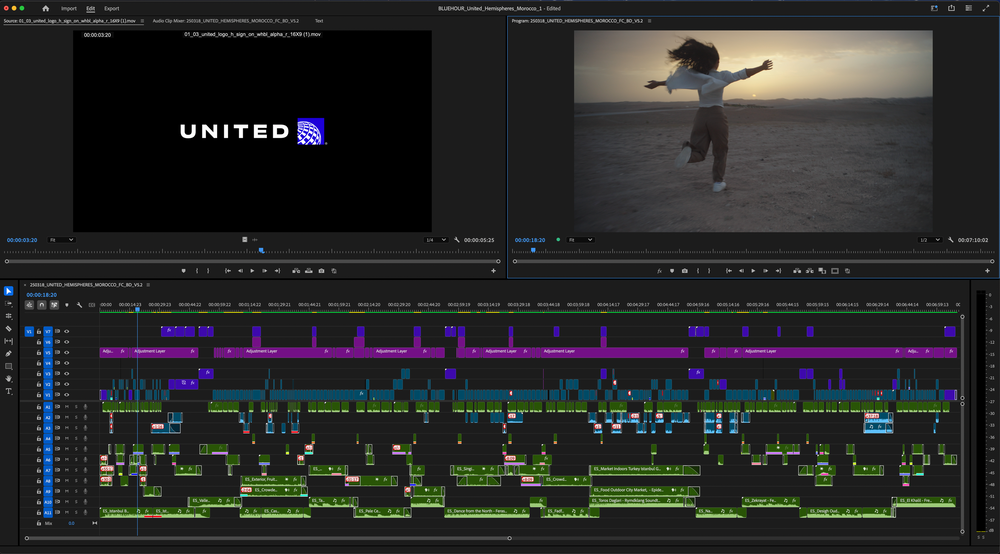Step forward one frame in Program monitor
This screenshot has height=554, width=1000.
click(766, 271)
